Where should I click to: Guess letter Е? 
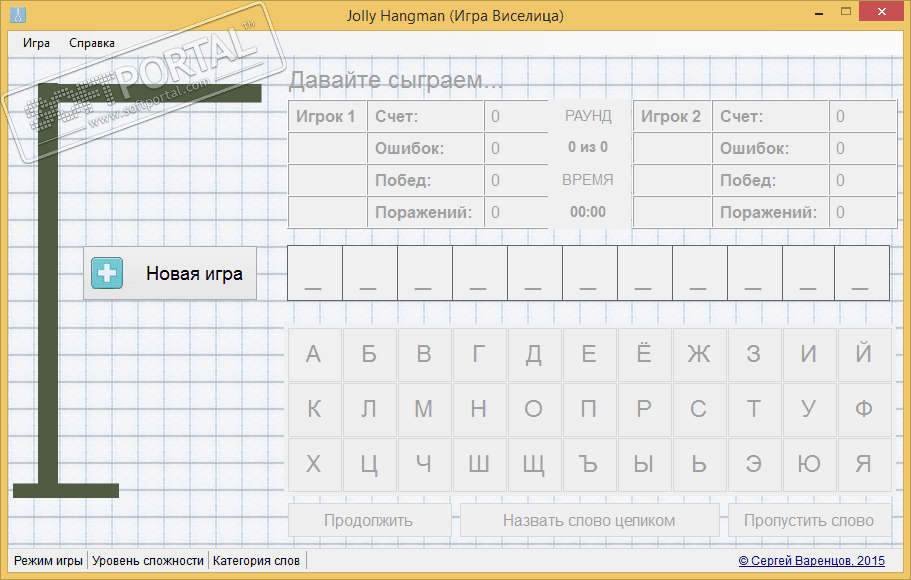pos(589,355)
